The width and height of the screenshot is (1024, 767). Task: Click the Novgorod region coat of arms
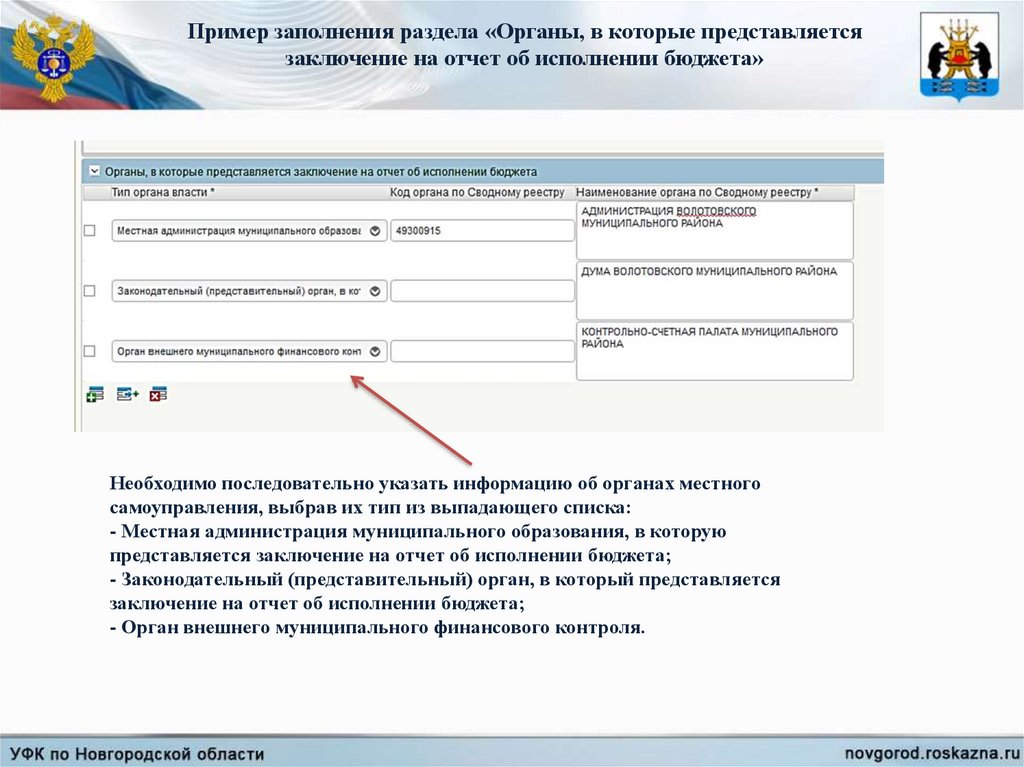[x=959, y=57]
